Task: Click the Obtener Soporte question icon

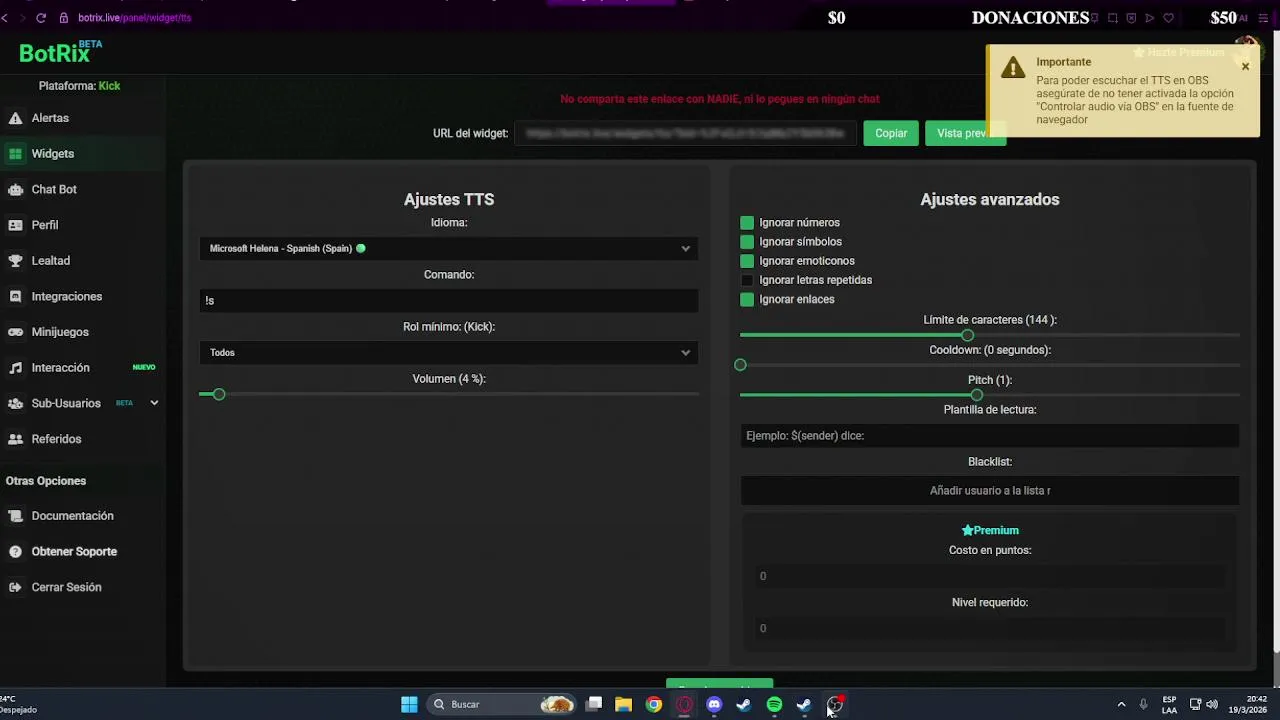Action: coord(15,552)
